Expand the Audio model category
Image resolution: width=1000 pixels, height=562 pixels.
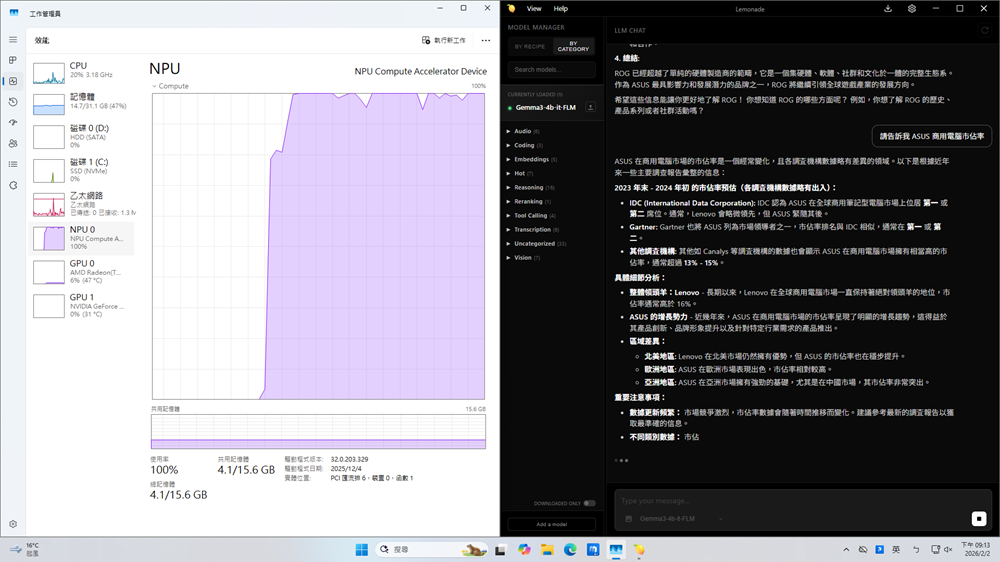523,131
